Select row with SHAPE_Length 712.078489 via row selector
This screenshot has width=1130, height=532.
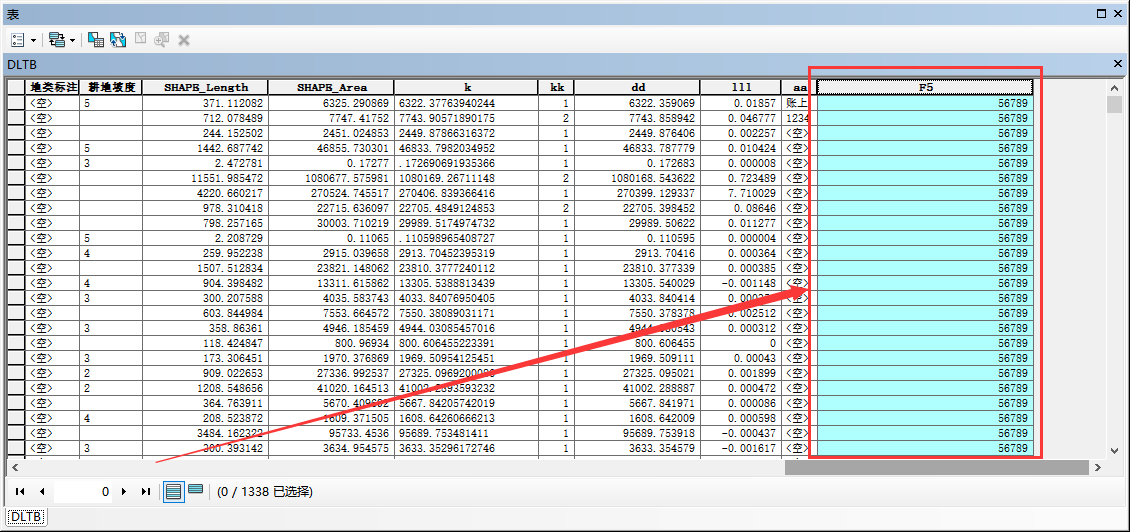16,118
